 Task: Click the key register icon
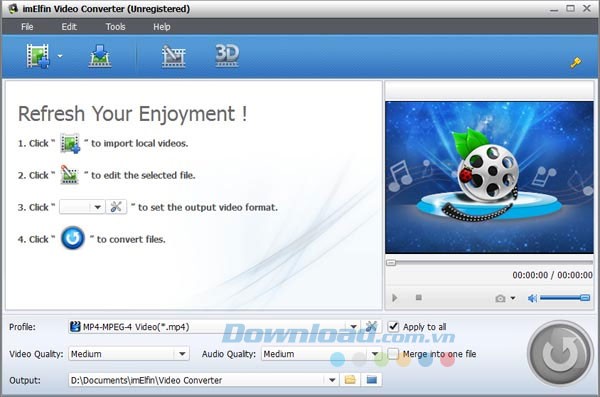(576, 62)
